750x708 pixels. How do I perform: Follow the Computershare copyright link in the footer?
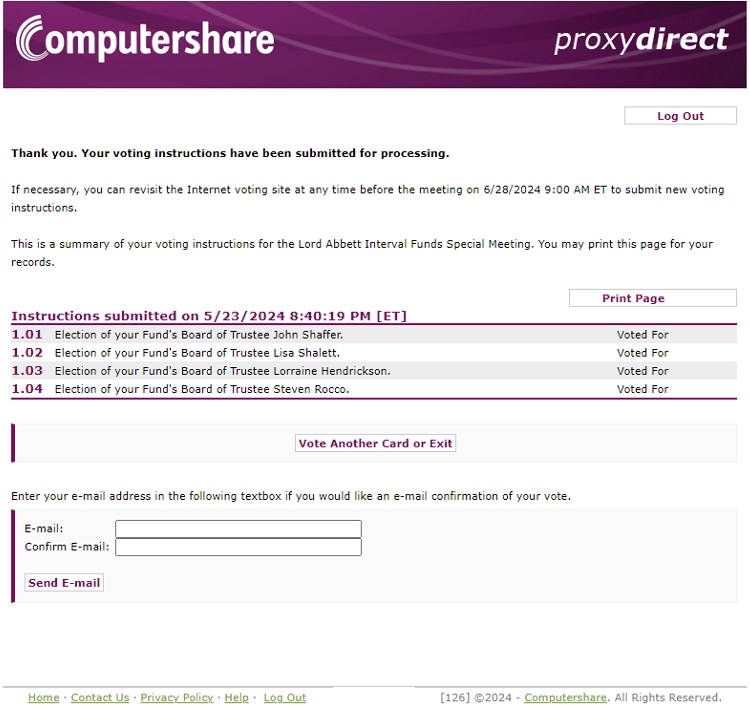(565, 698)
